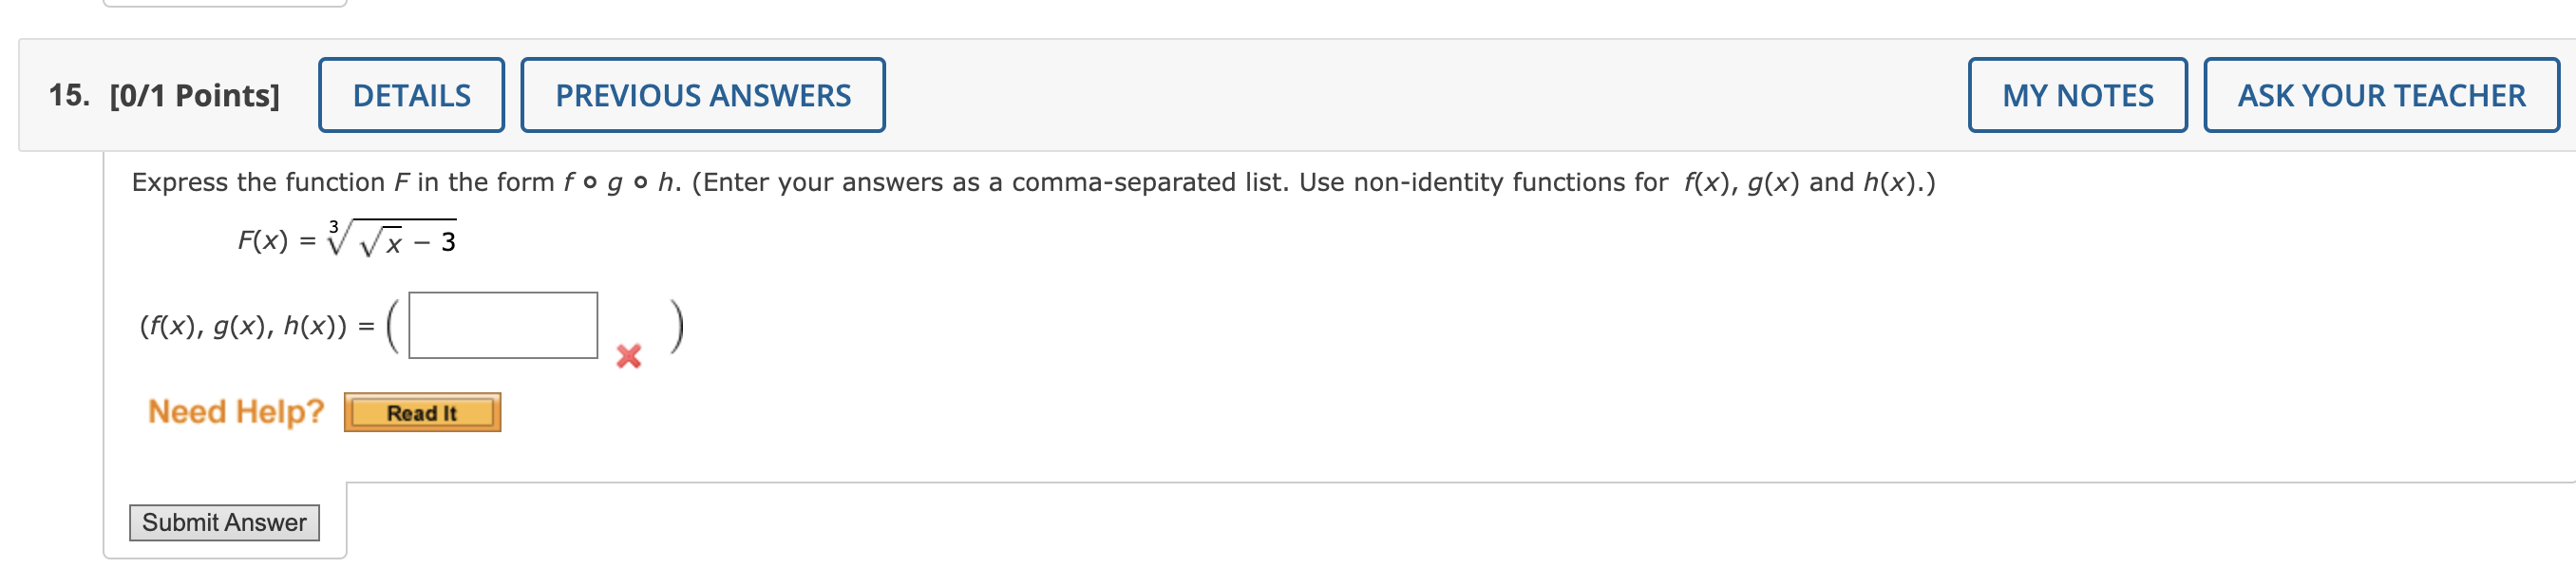Click the (f(x), g(x), h(x)) label
Image resolution: width=2576 pixels, height=568 pixels.
[x=243, y=326]
